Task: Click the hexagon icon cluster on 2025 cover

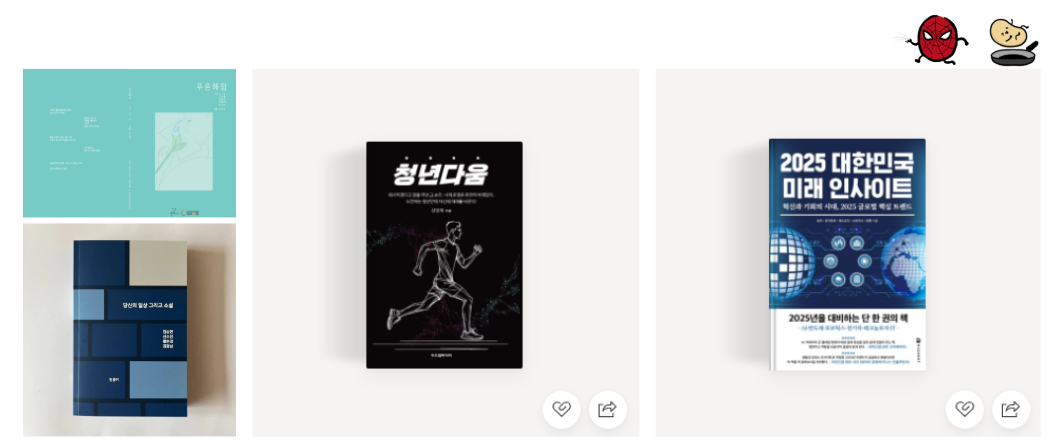Action: pos(847,260)
